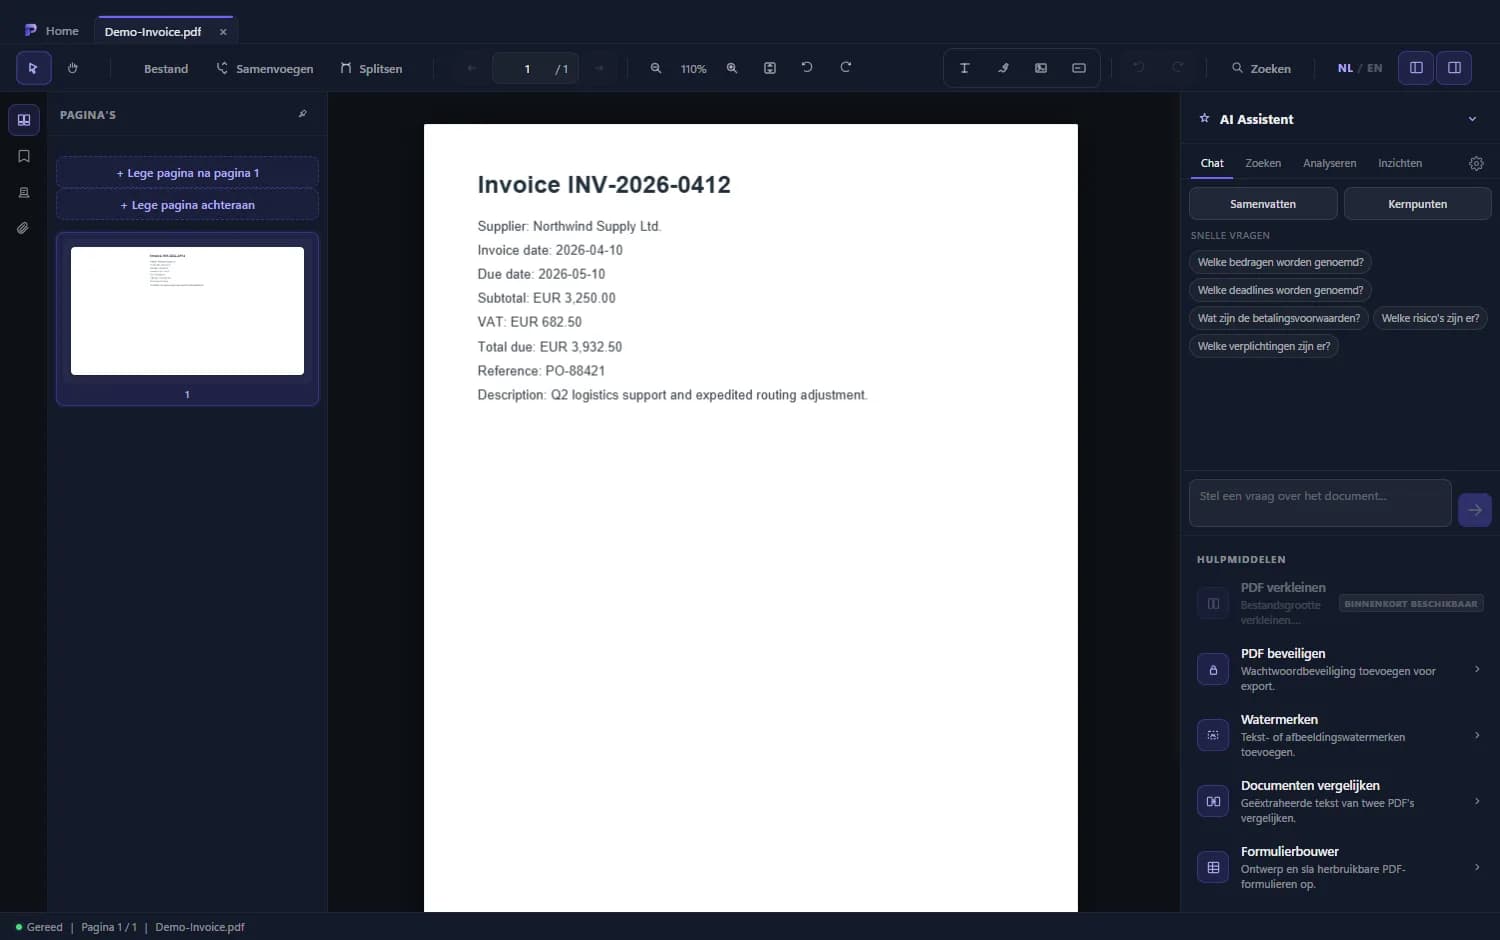
Task: Zoom in with the magnifier plus icon
Action: (x=732, y=68)
